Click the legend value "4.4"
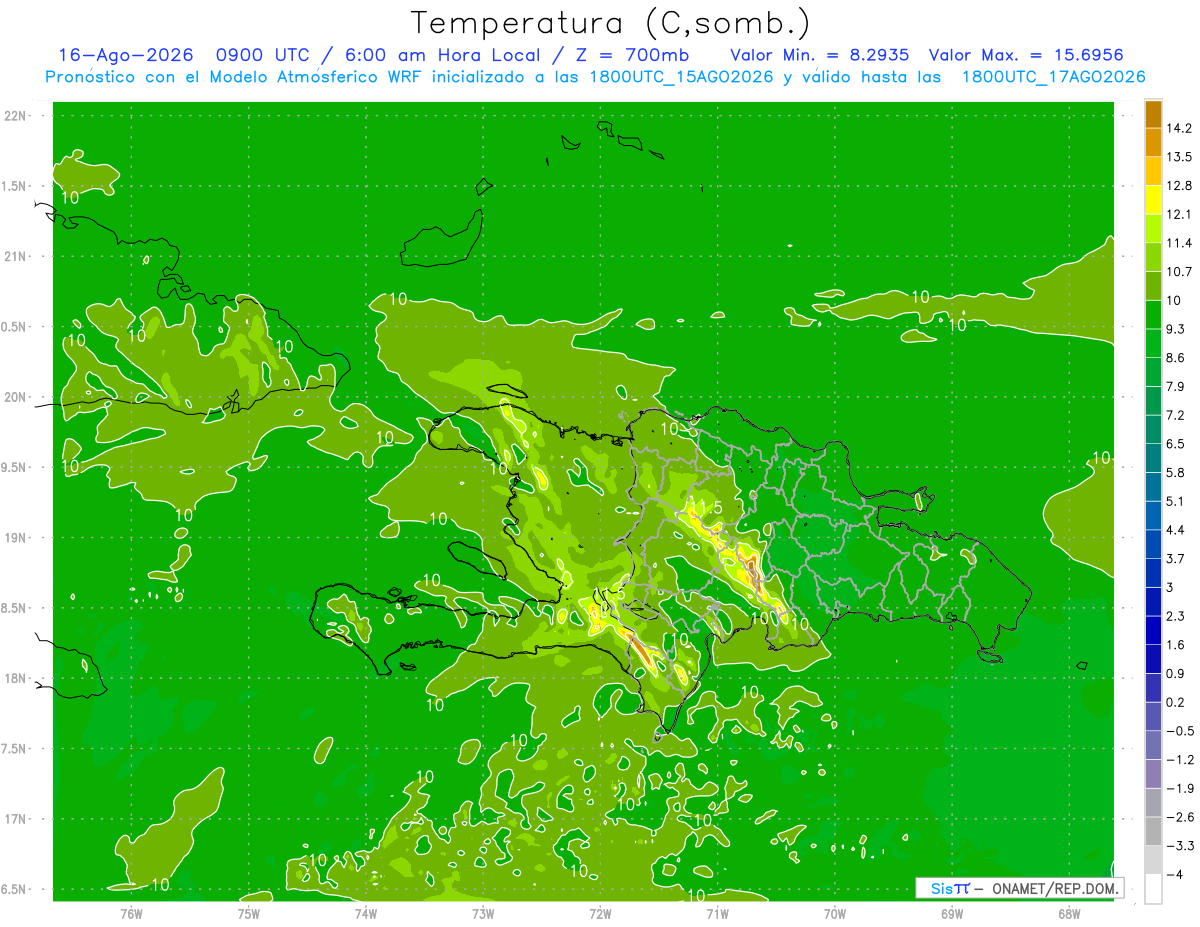Image resolution: width=1200 pixels, height=927 pixels. click(x=1177, y=530)
